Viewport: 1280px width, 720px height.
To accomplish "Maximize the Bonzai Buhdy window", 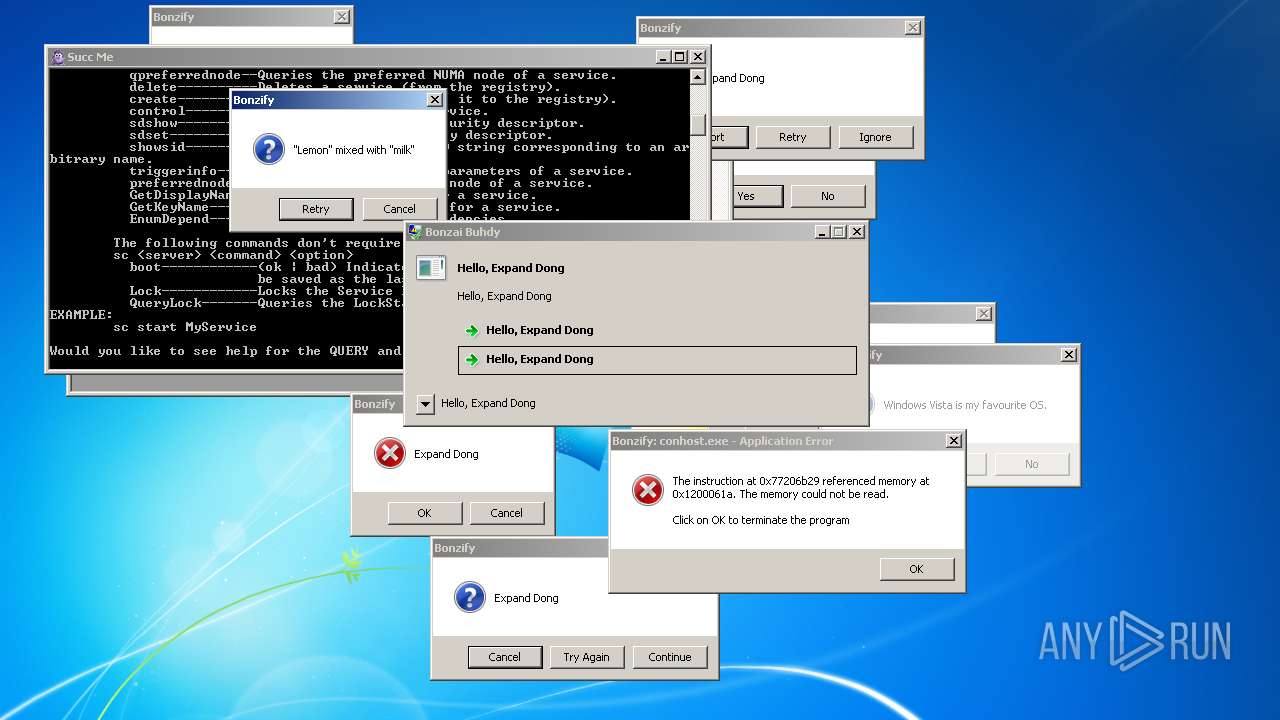I will tap(839, 232).
